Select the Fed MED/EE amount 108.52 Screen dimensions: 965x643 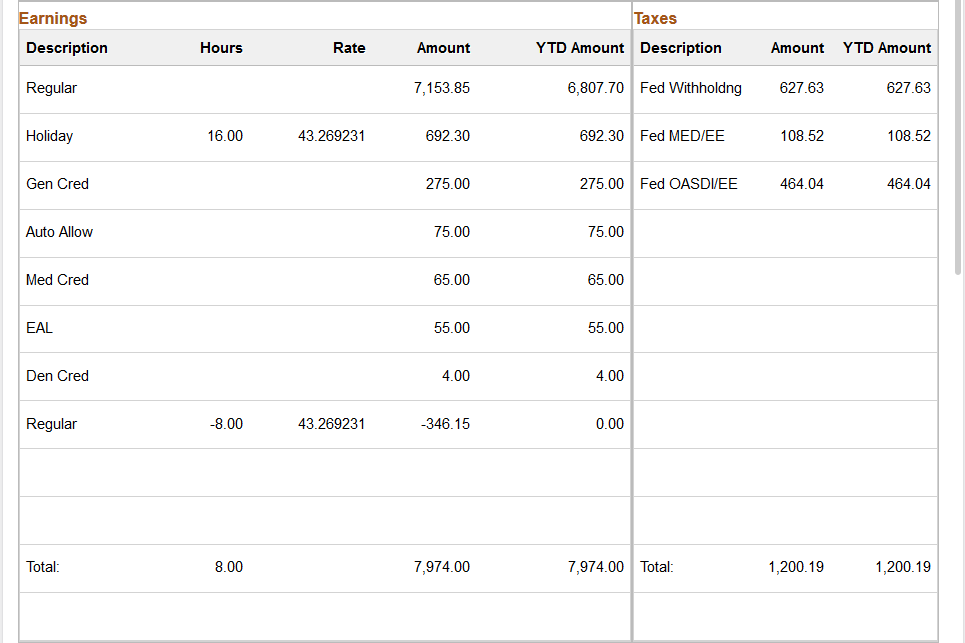point(802,136)
